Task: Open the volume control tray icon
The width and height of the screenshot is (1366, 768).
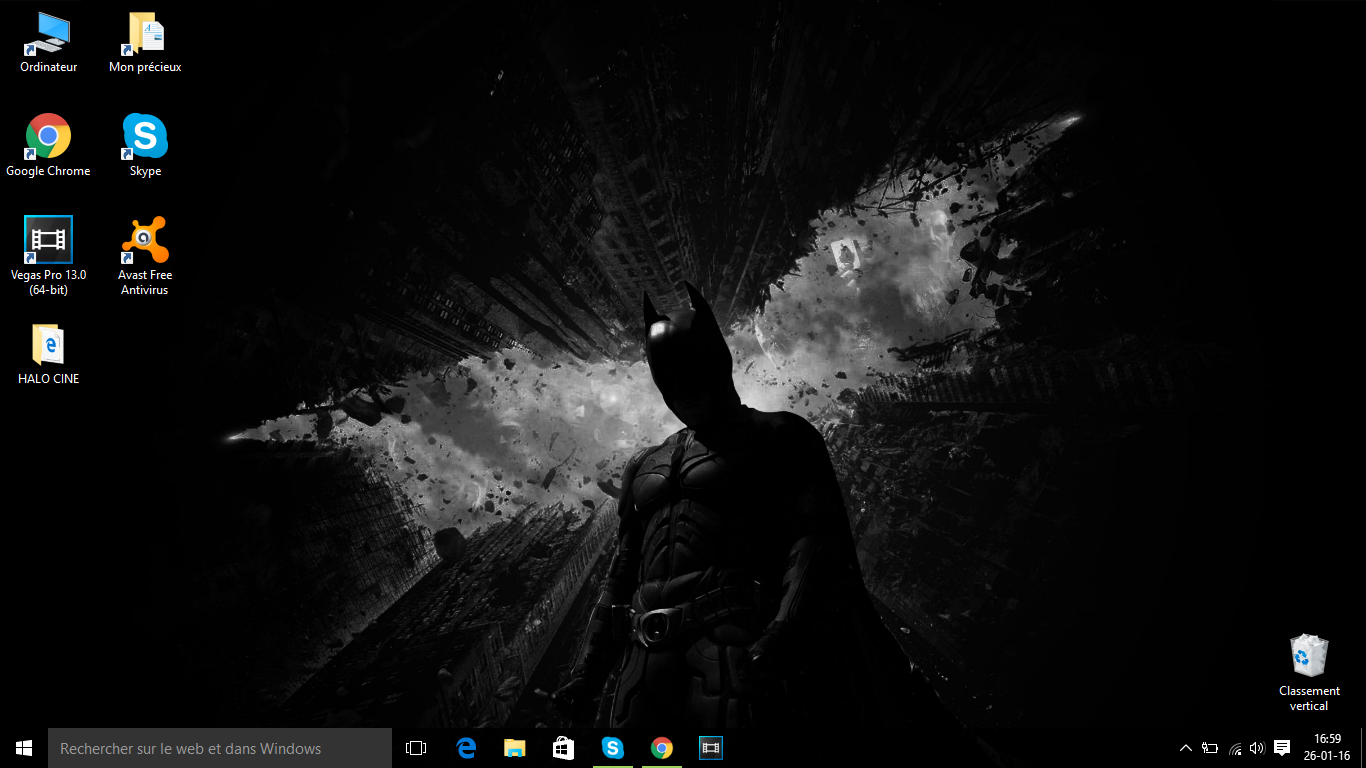Action: (x=1257, y=748)
